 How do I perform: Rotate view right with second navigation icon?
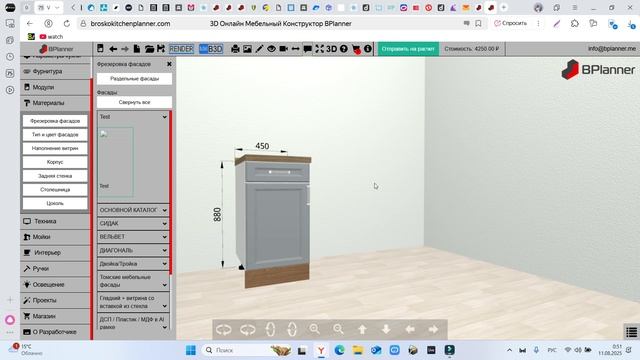click(x=247, y=329)
